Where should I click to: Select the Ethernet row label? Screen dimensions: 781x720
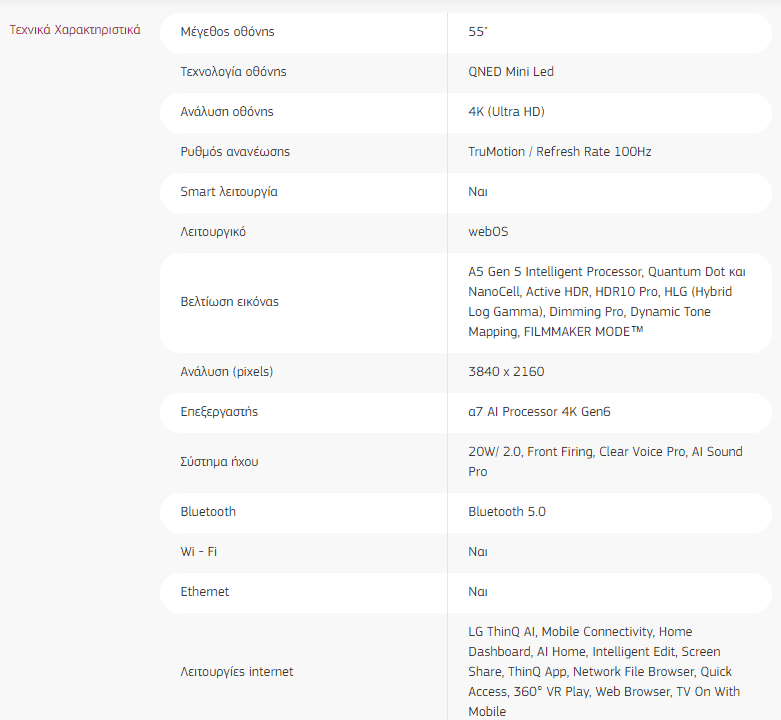(205, 592)
